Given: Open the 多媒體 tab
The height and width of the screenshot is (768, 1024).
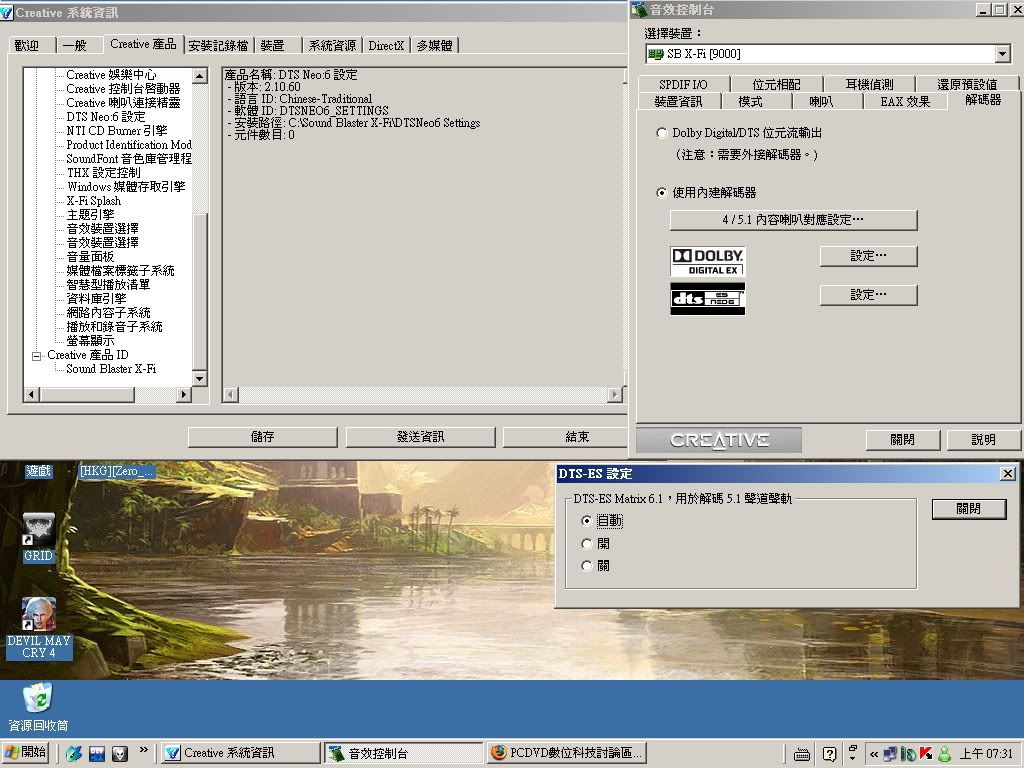Looking at the screenshot, I should 435,46.
